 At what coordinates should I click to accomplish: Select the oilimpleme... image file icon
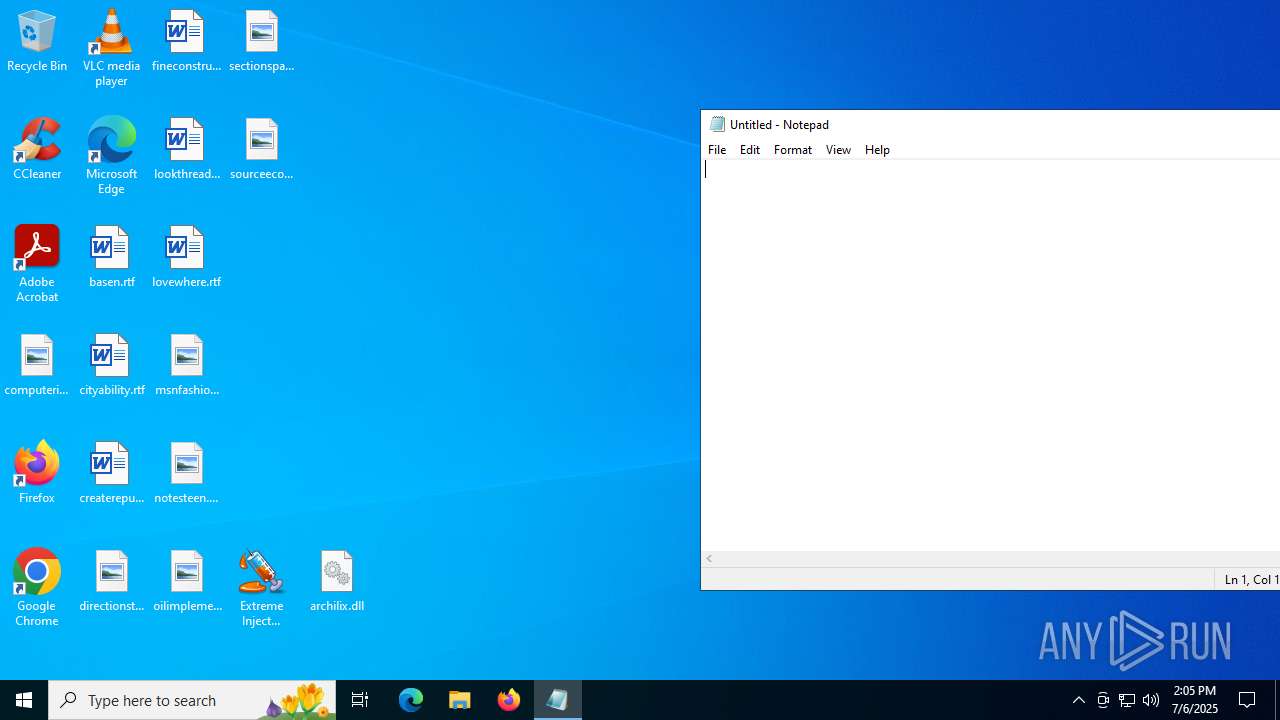point(186,582)
